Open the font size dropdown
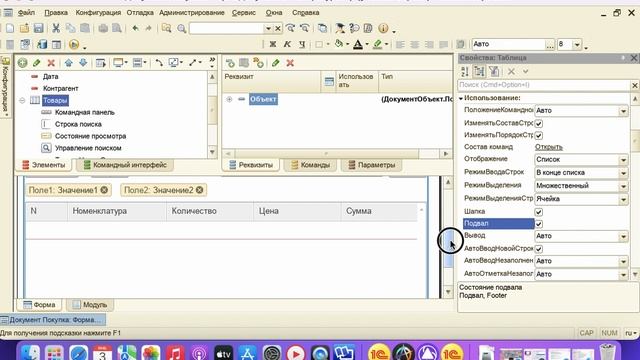Screen dimensions: 640x360 [x=577, y=44]
